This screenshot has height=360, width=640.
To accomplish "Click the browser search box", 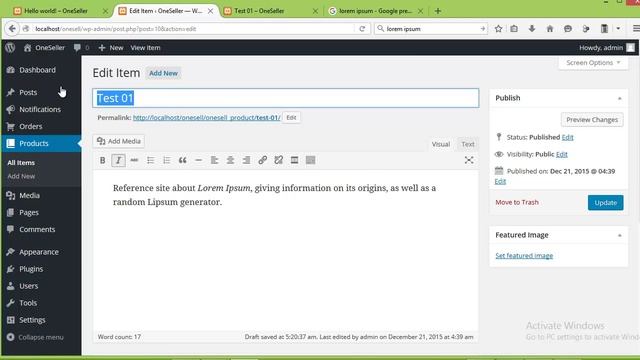I will tap(431, 29).
